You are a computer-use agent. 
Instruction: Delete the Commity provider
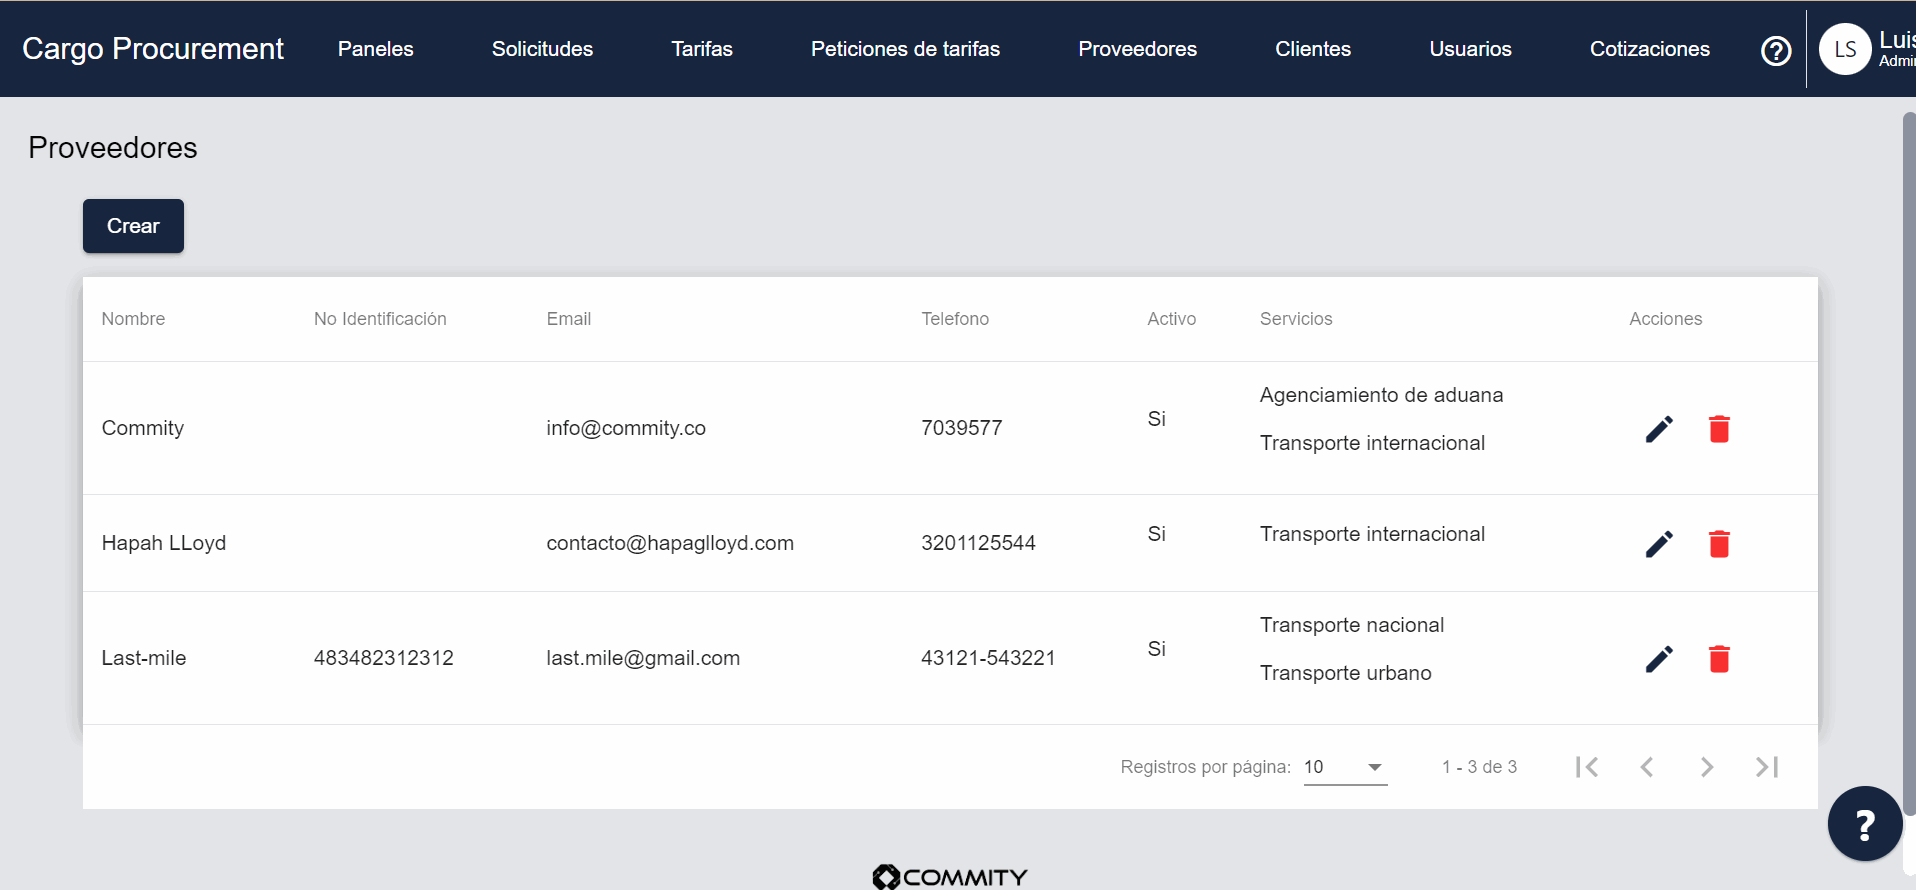click(1719, 429)
